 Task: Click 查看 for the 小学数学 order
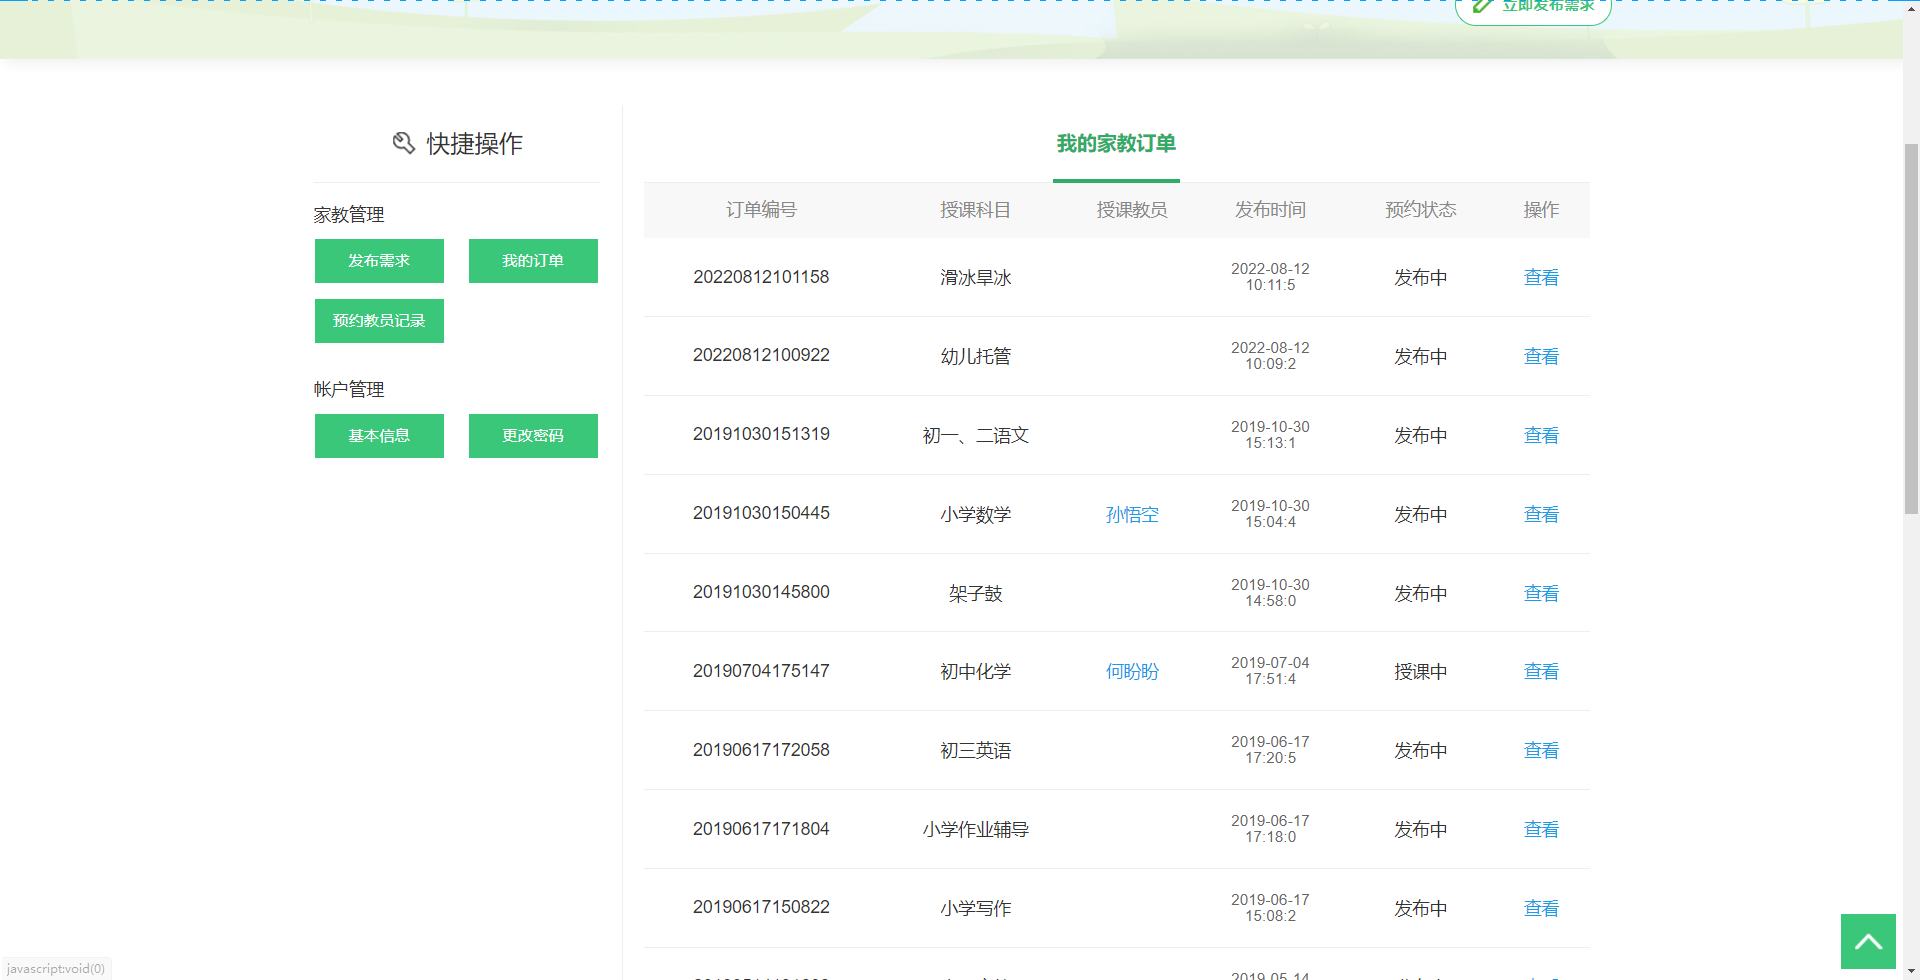click(x=1541, y=515)
